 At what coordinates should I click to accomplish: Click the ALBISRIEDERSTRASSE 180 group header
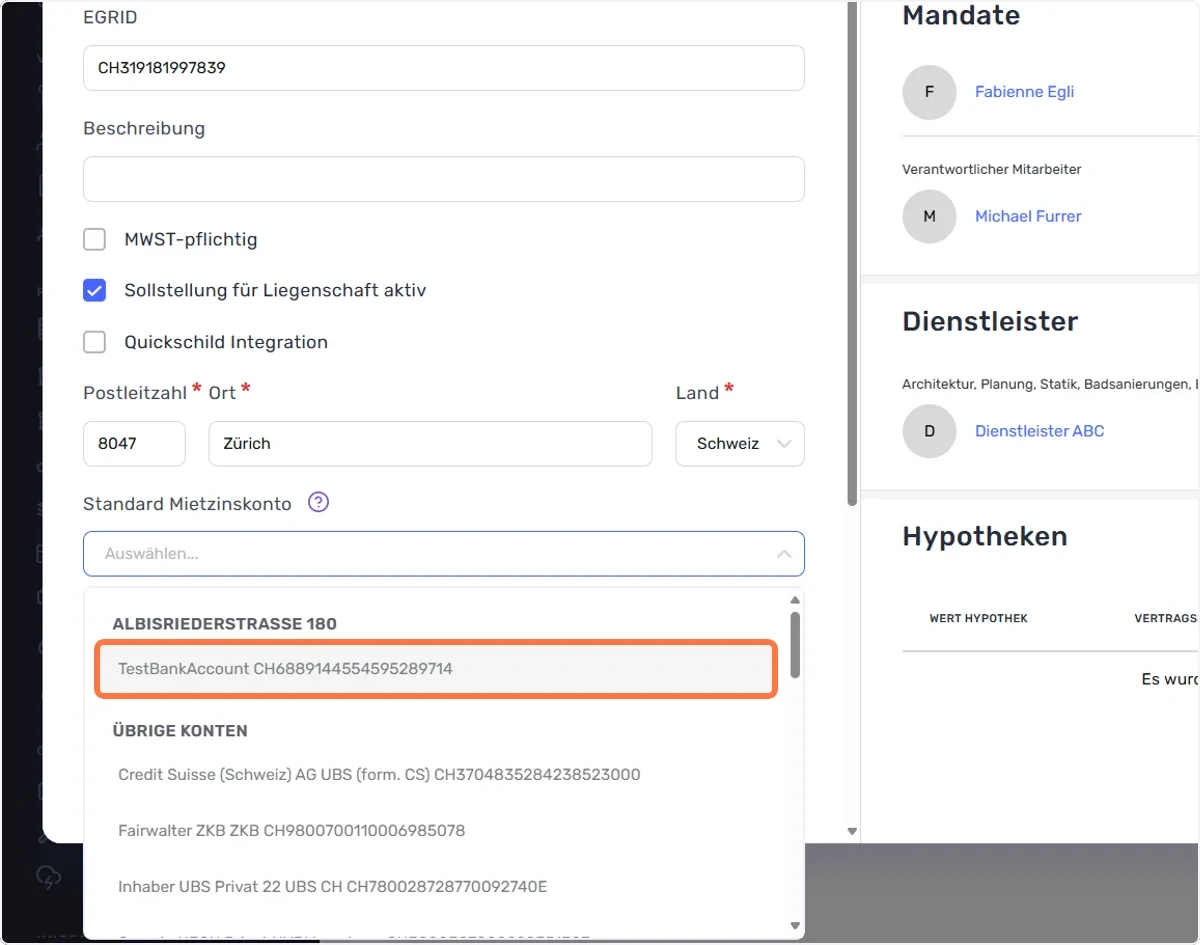click(x=224, y=624)
